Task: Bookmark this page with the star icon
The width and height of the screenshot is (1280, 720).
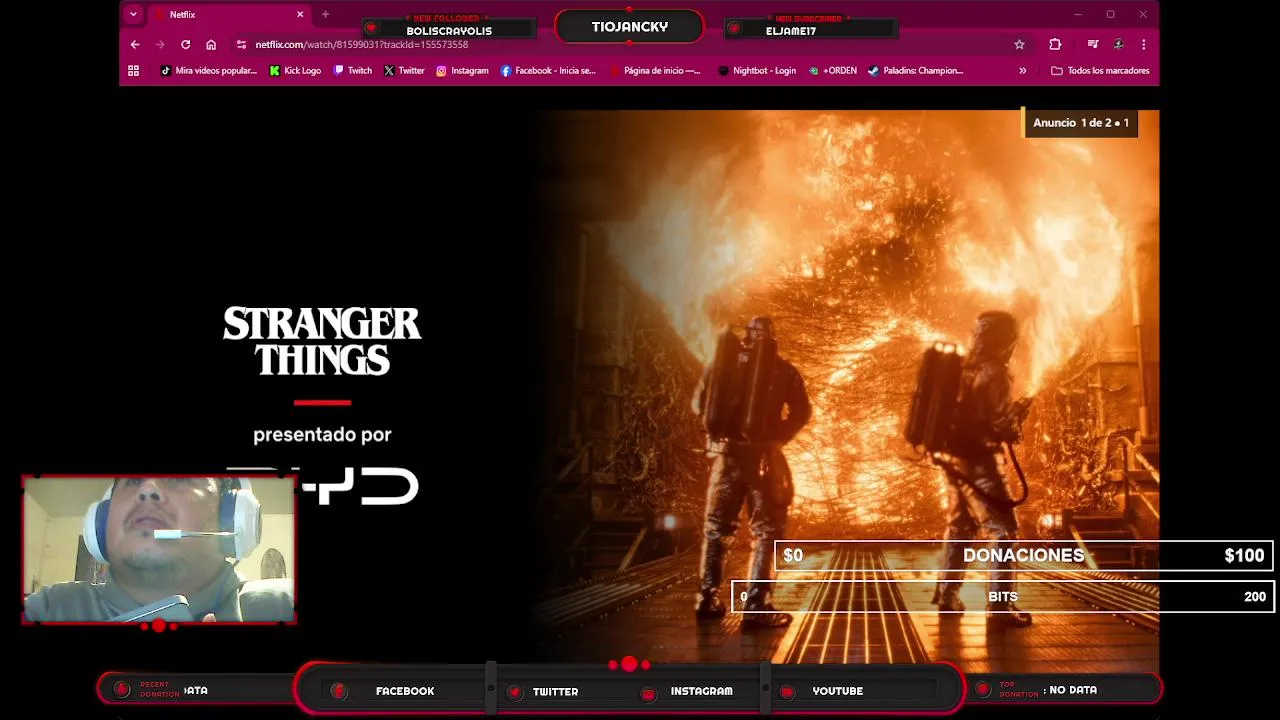Action: [1019, 44]
